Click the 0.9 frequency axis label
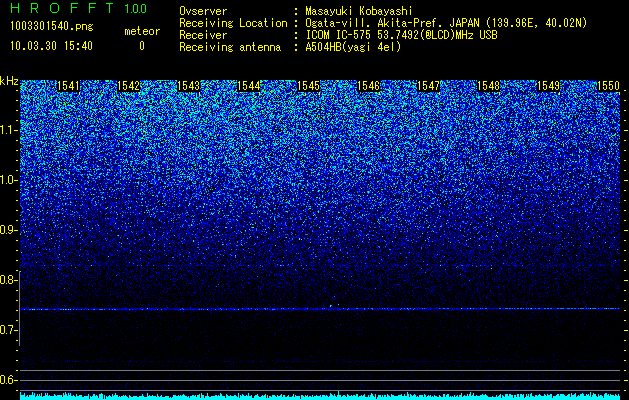 click(9, 230)
